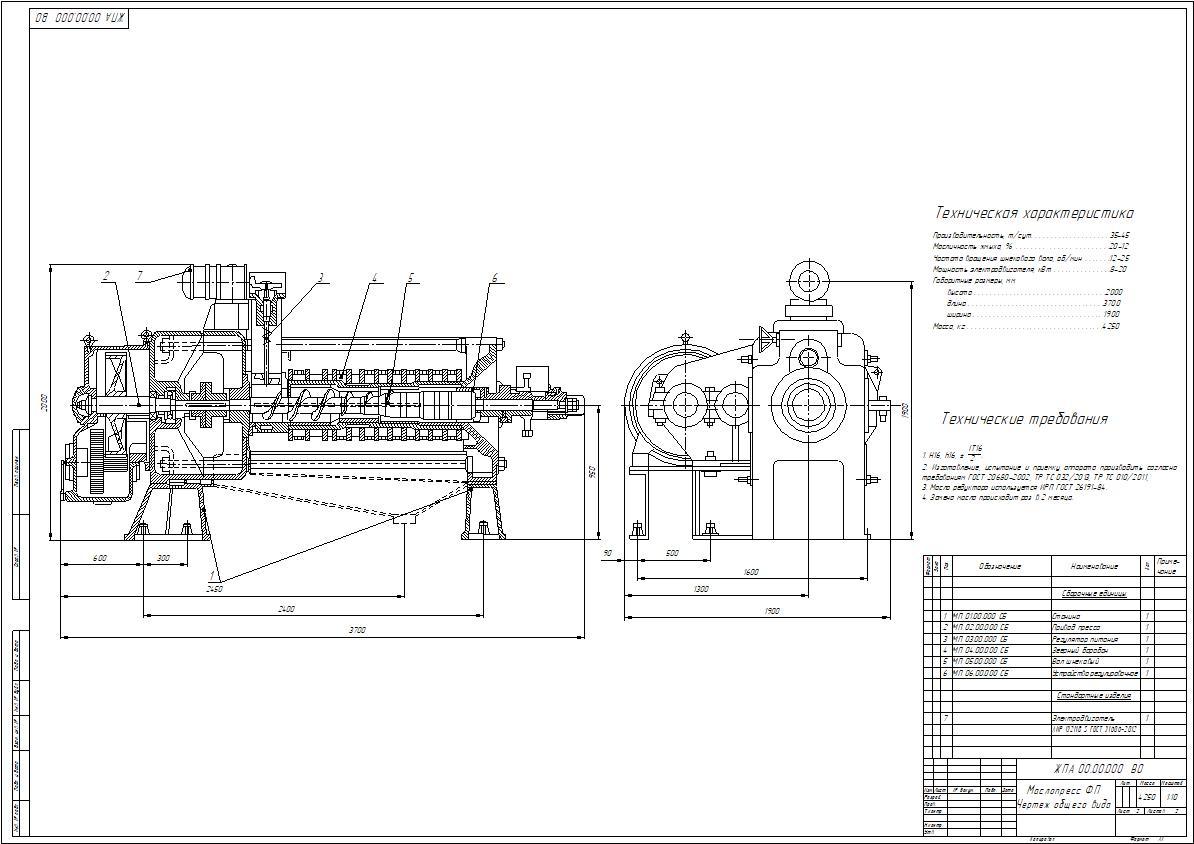The height and width of the screenshot is (844, 1194).
Task: Click callout number 3 above the feeder
Action: tap(321, 276)
